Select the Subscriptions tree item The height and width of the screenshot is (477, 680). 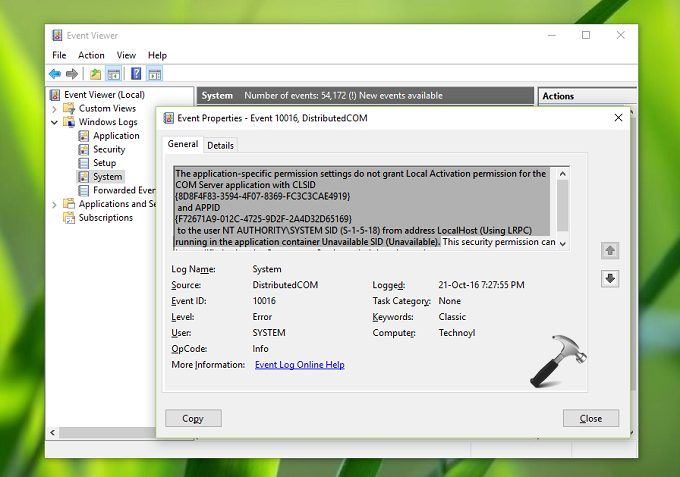pos(105,218)
